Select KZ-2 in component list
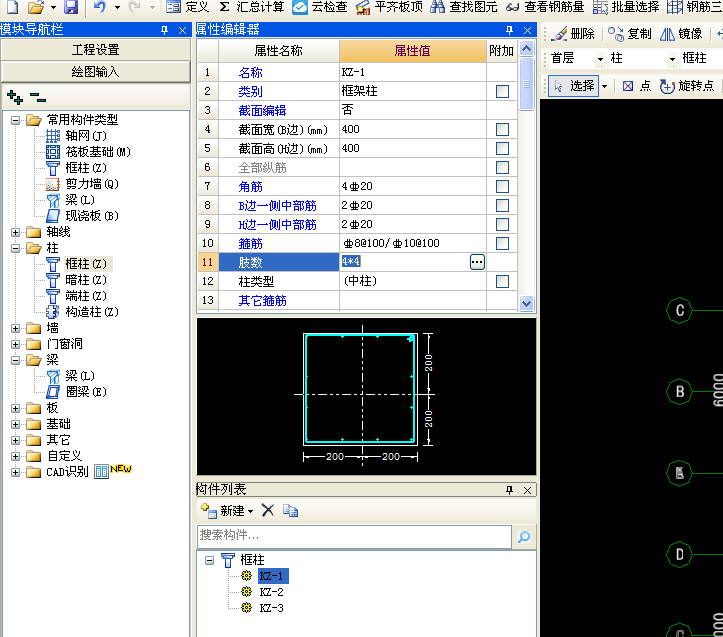The height and width of the screenshot is (637, 723). coord(271,592)
